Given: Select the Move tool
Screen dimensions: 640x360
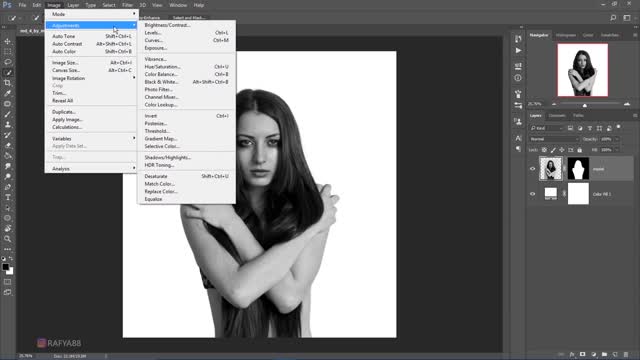Looking at the screenshot, I should (x=7, y=41).
